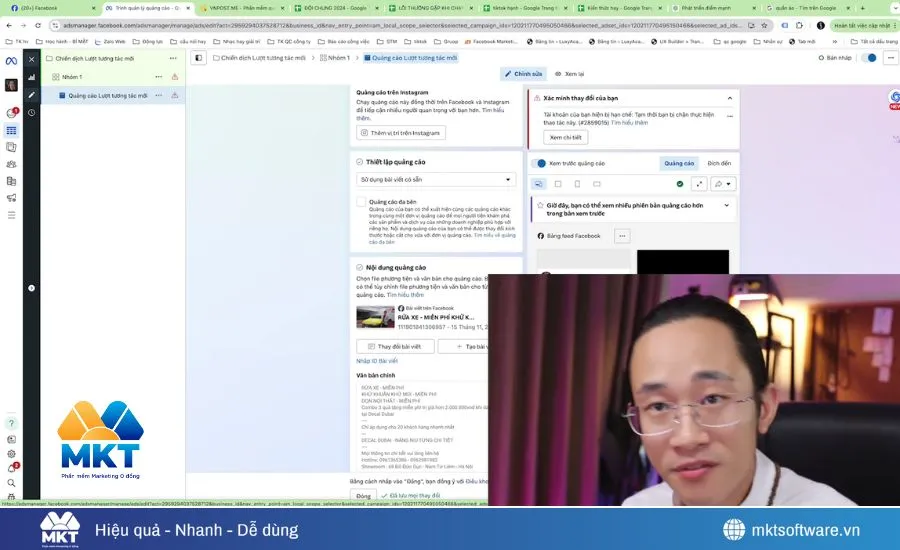The width and height of the screenshot is (900, 550).
Task: Open the warning icon on the Nhóm 1 row
Action: pyautogui.click(x=174, y=77)
